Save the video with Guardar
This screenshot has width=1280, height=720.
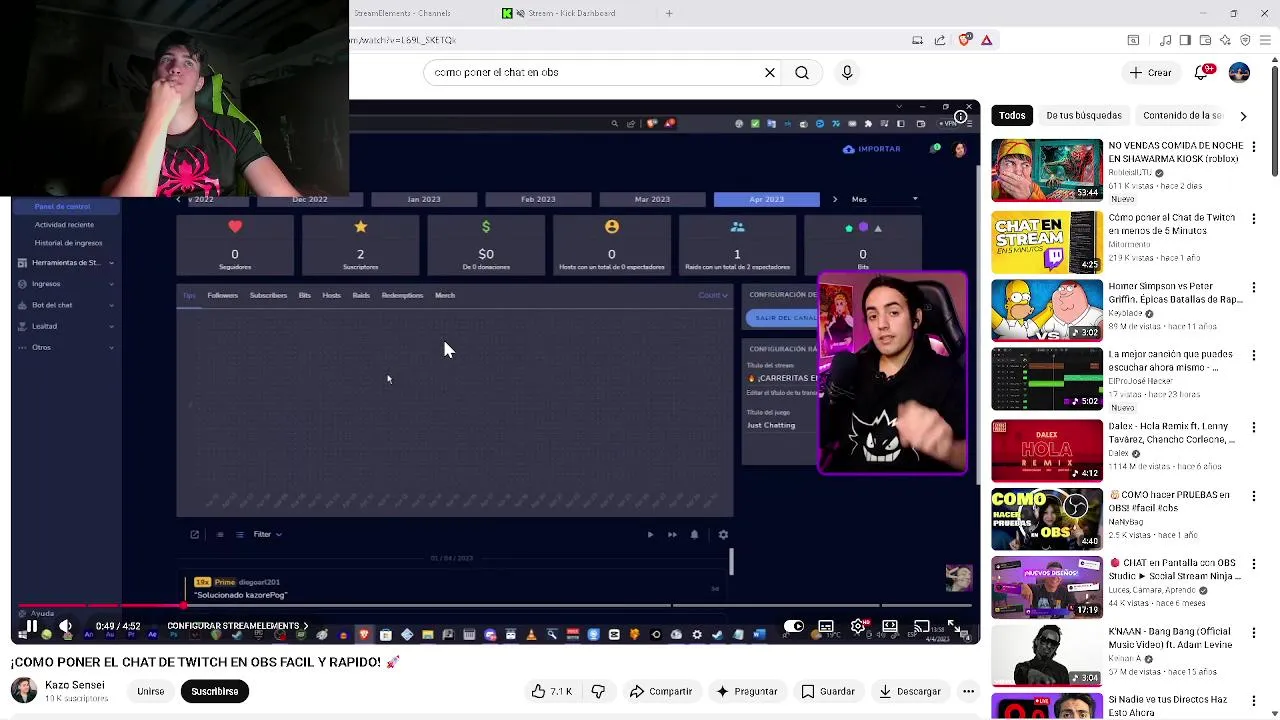[828, 691]
